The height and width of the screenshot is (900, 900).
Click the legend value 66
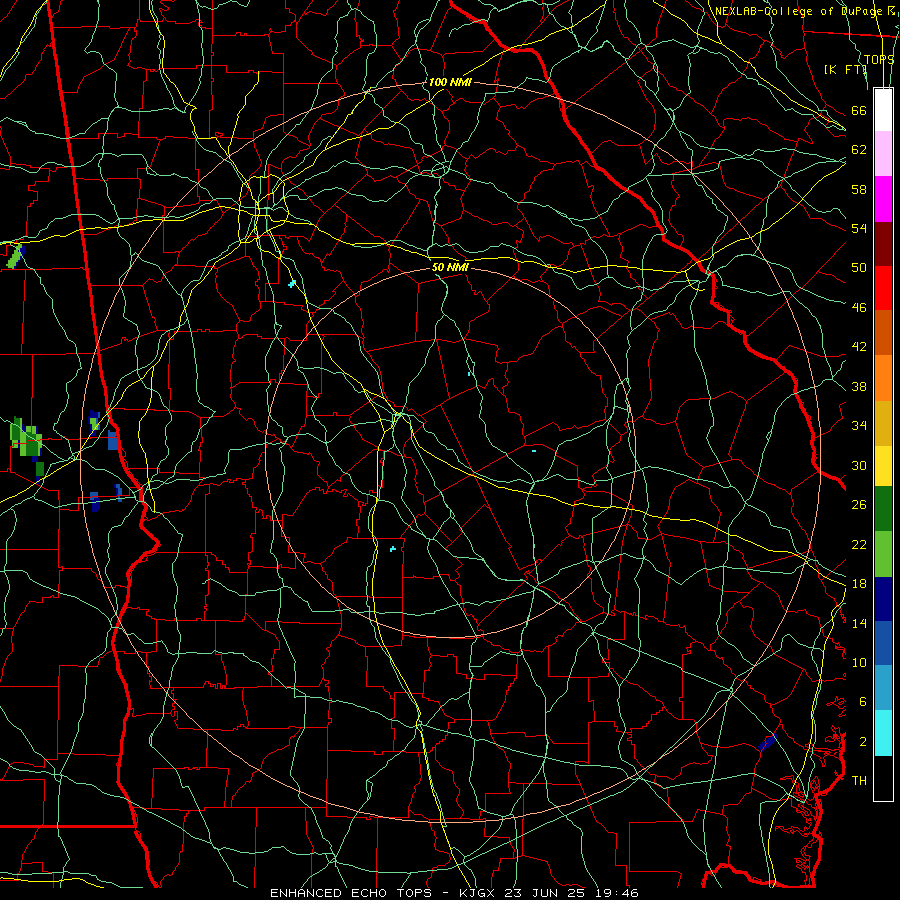(859, 110)
